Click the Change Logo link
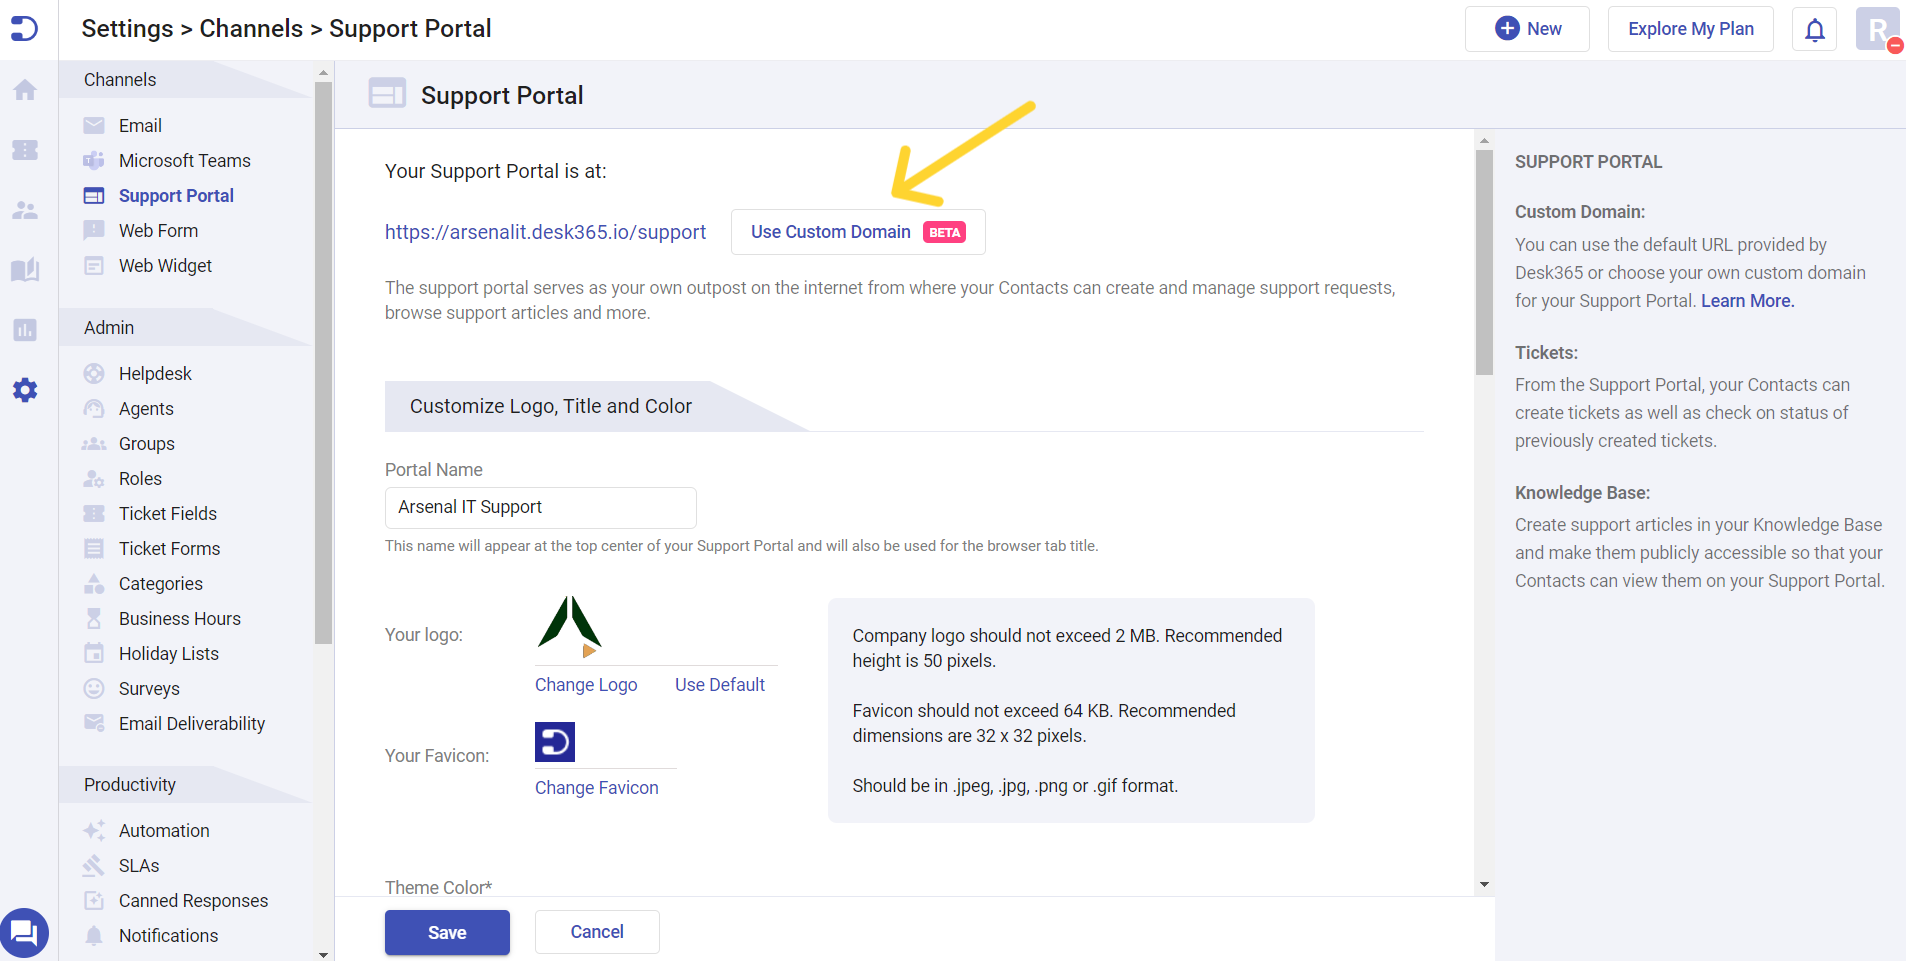Viewport: 1906px width, 961px height. (585, 684)
